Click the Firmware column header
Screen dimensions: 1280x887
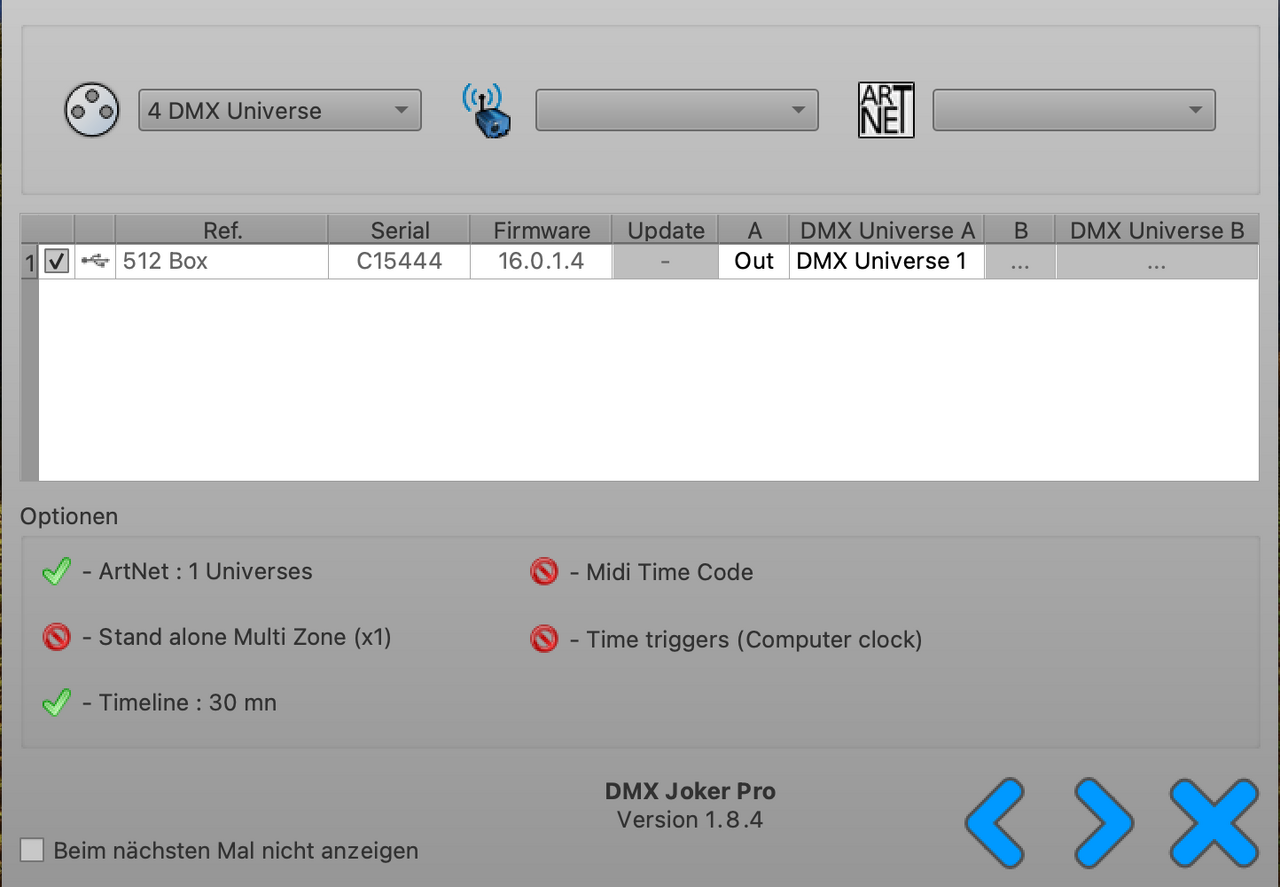(541, 230)
